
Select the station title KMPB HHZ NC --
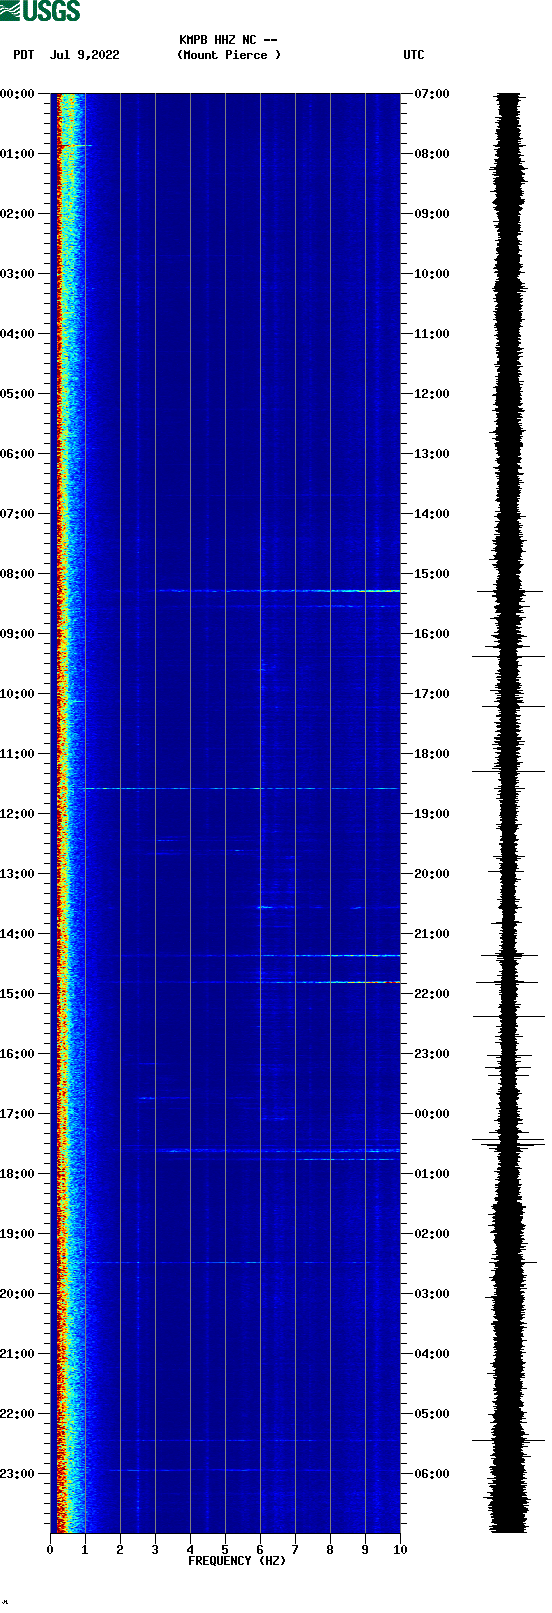pyautogui.click(x=228, y=40)
